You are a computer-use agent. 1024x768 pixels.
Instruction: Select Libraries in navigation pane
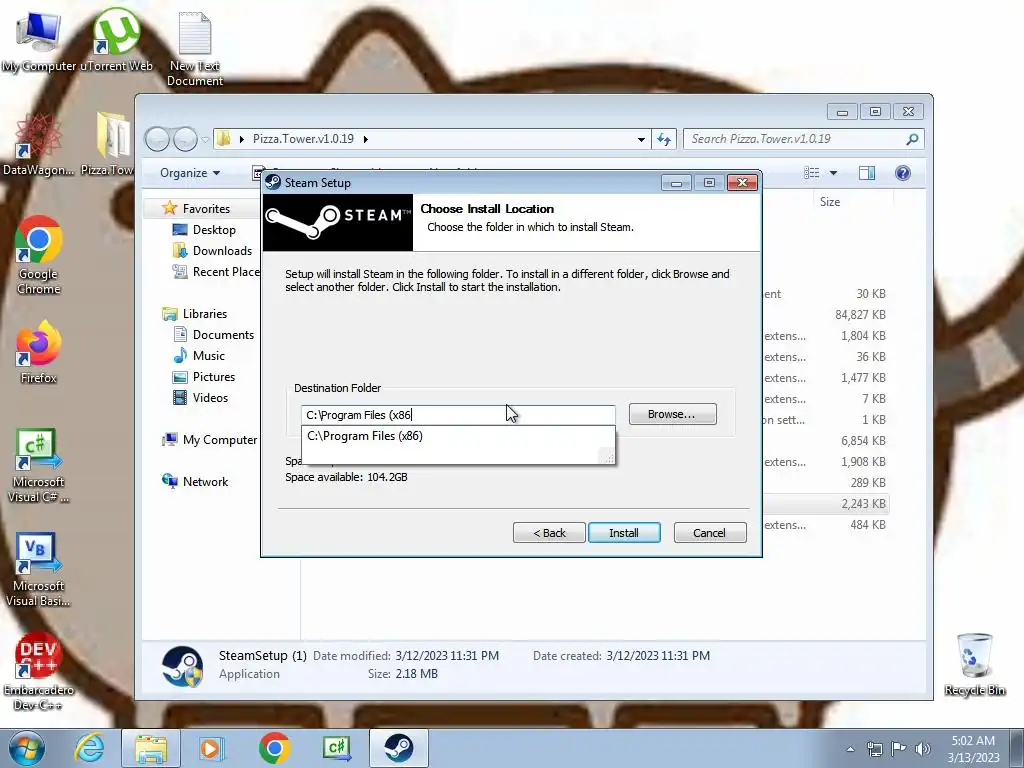pyautogui.click(x=204, y=314)
